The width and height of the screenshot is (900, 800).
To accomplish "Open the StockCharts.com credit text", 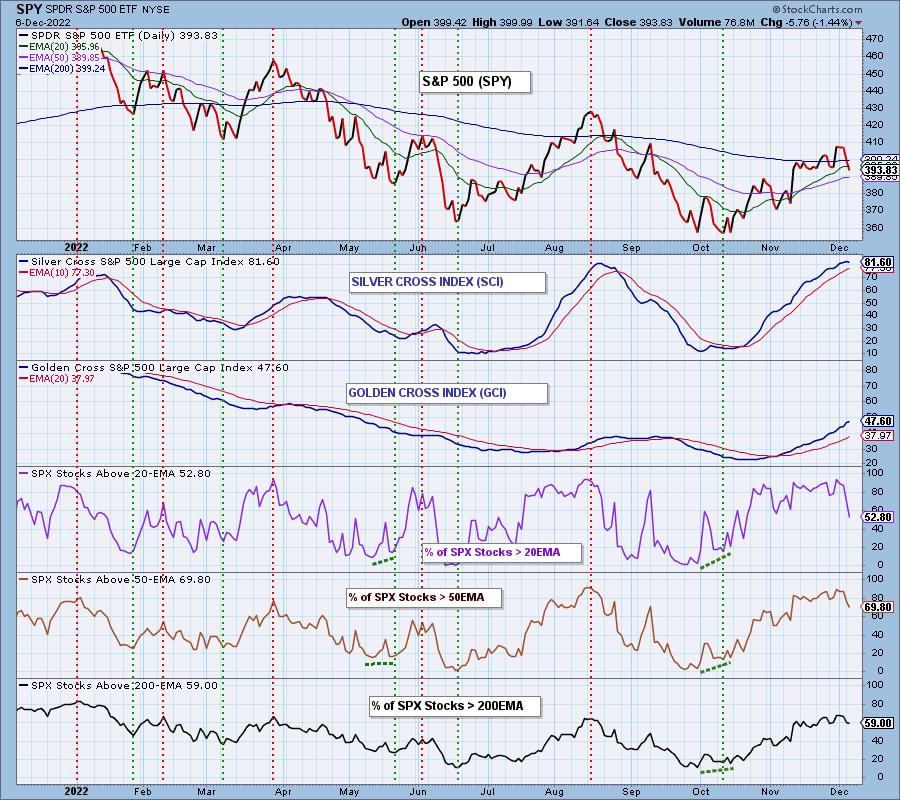I will (817, 9).
